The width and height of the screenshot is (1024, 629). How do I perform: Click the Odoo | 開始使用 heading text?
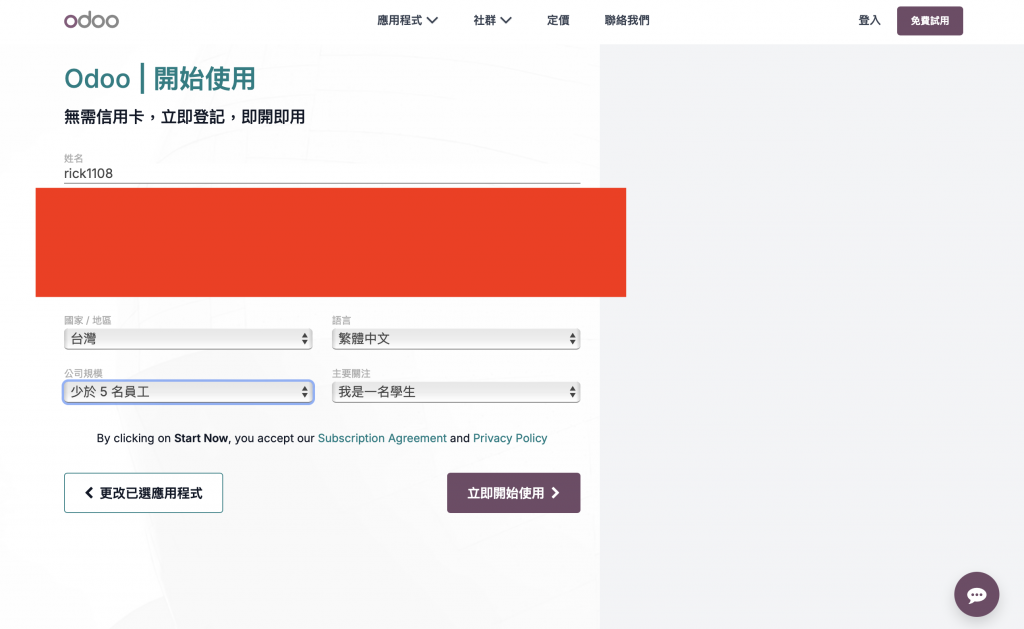tap(159, 79)
